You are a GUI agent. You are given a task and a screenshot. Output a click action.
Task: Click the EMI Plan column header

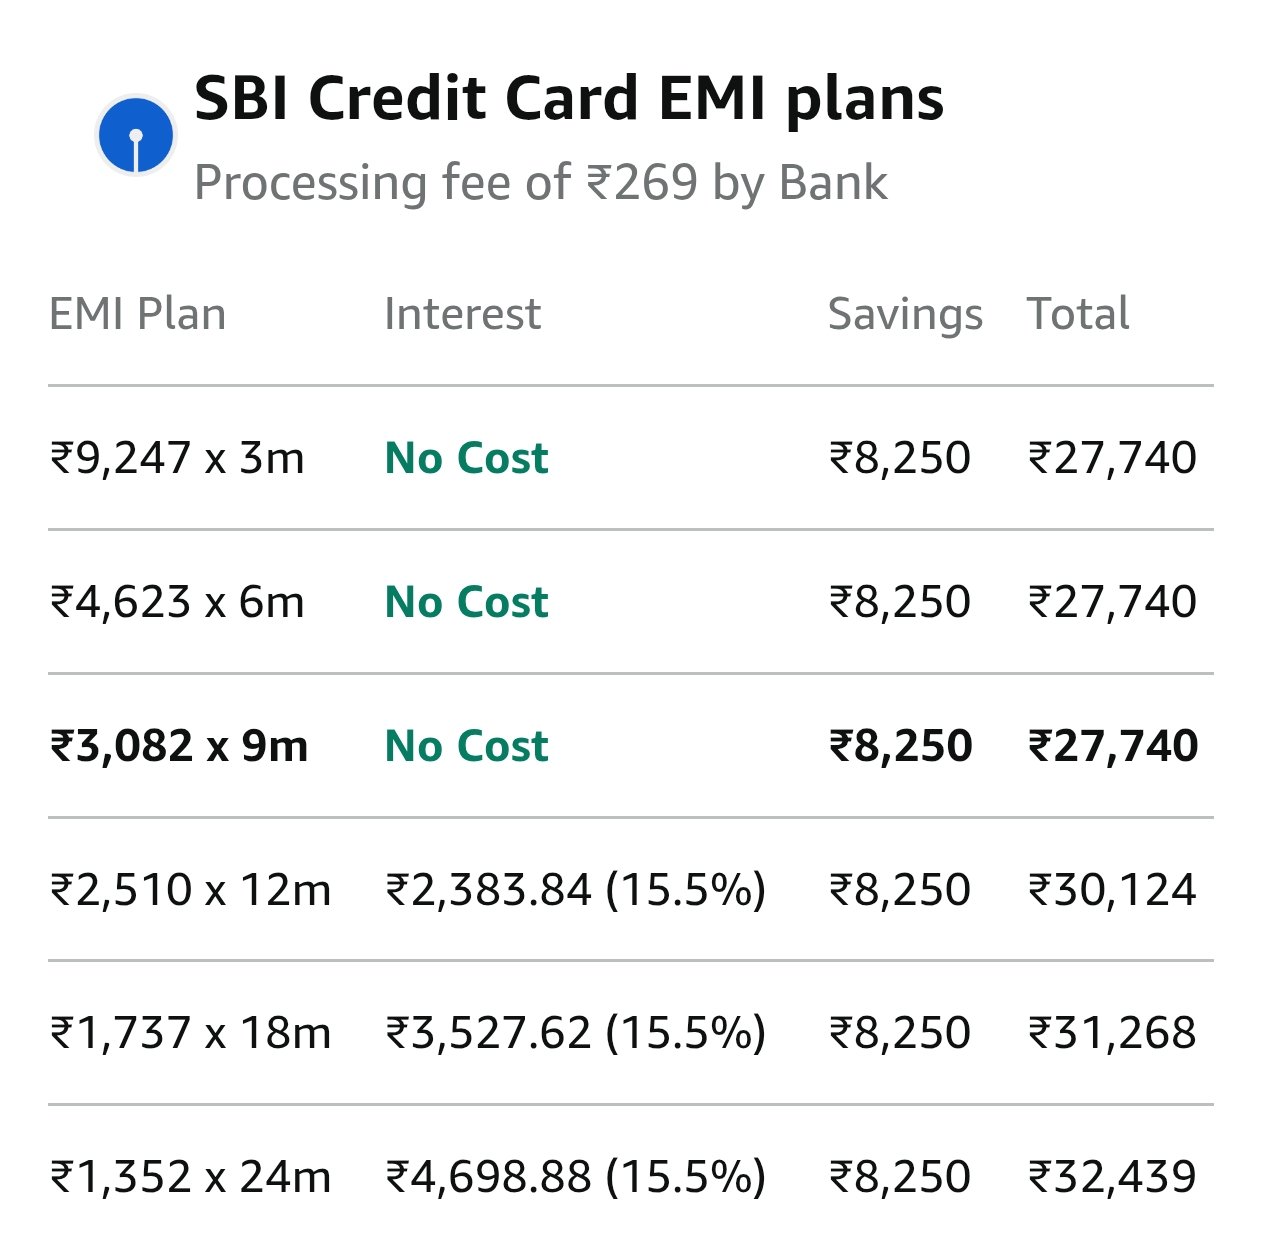137,314
